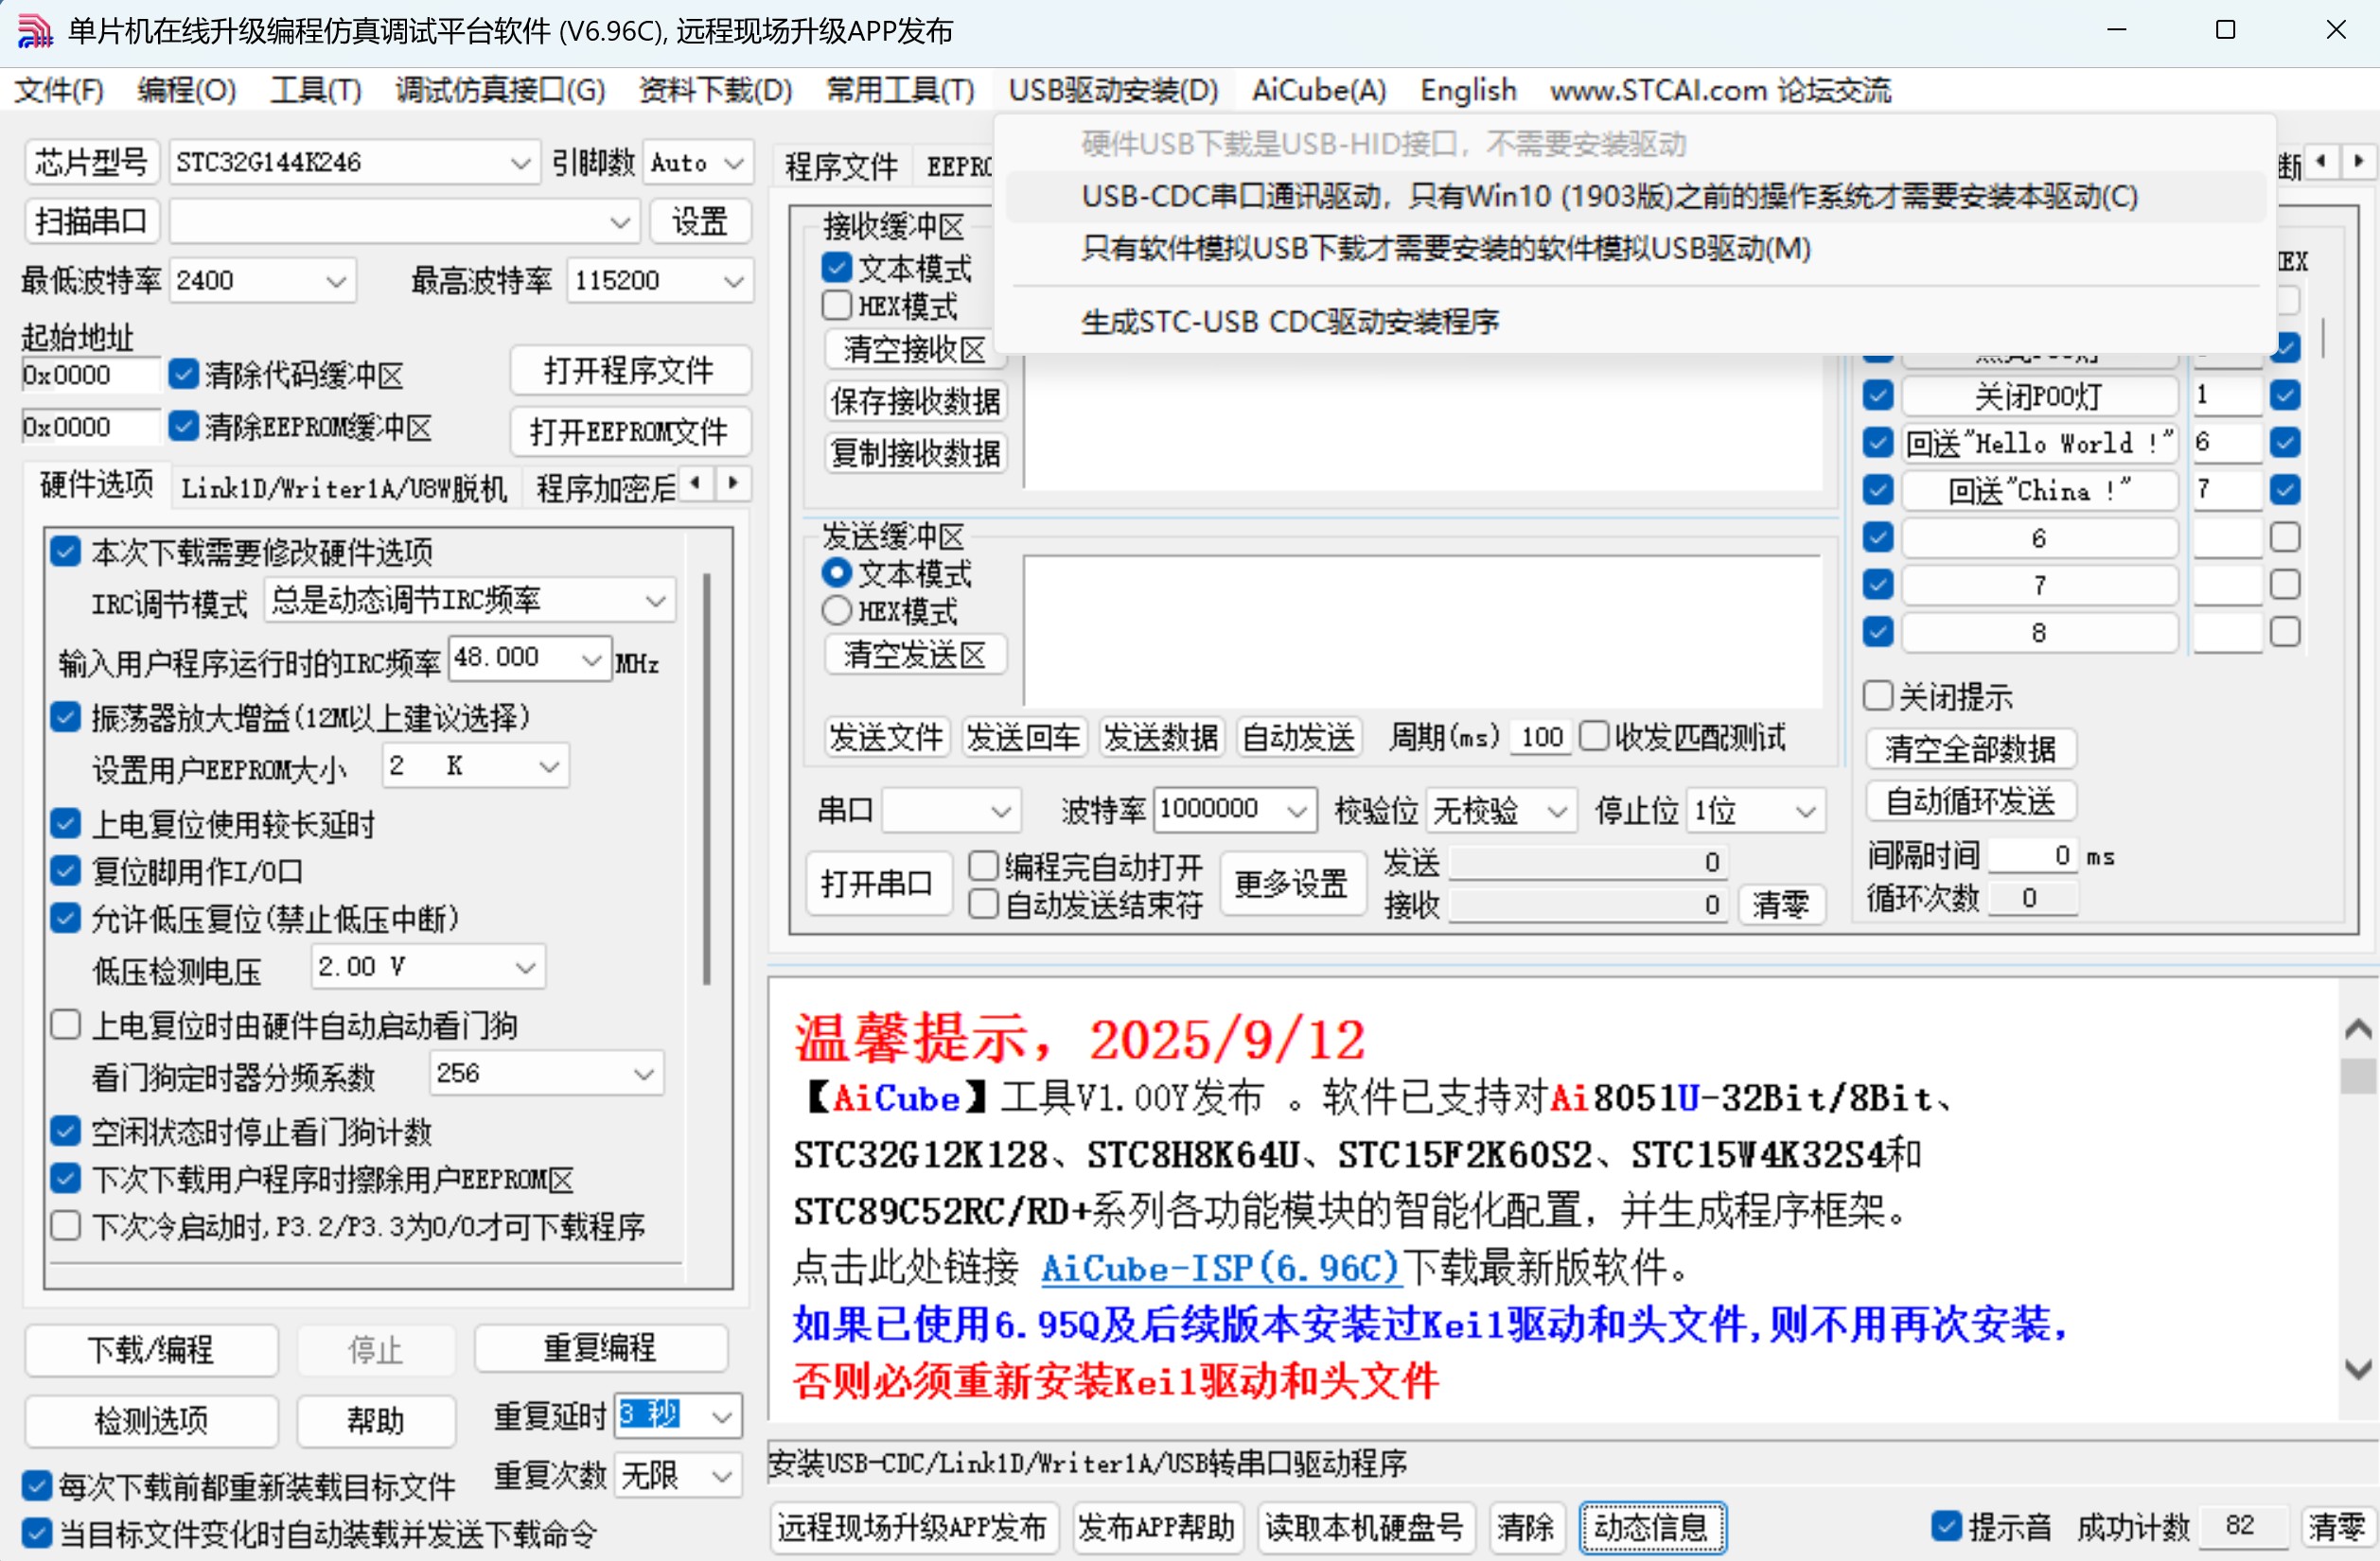
Task: Click the 周期(ms) input field showing 100
Action: click(1540, 737)
